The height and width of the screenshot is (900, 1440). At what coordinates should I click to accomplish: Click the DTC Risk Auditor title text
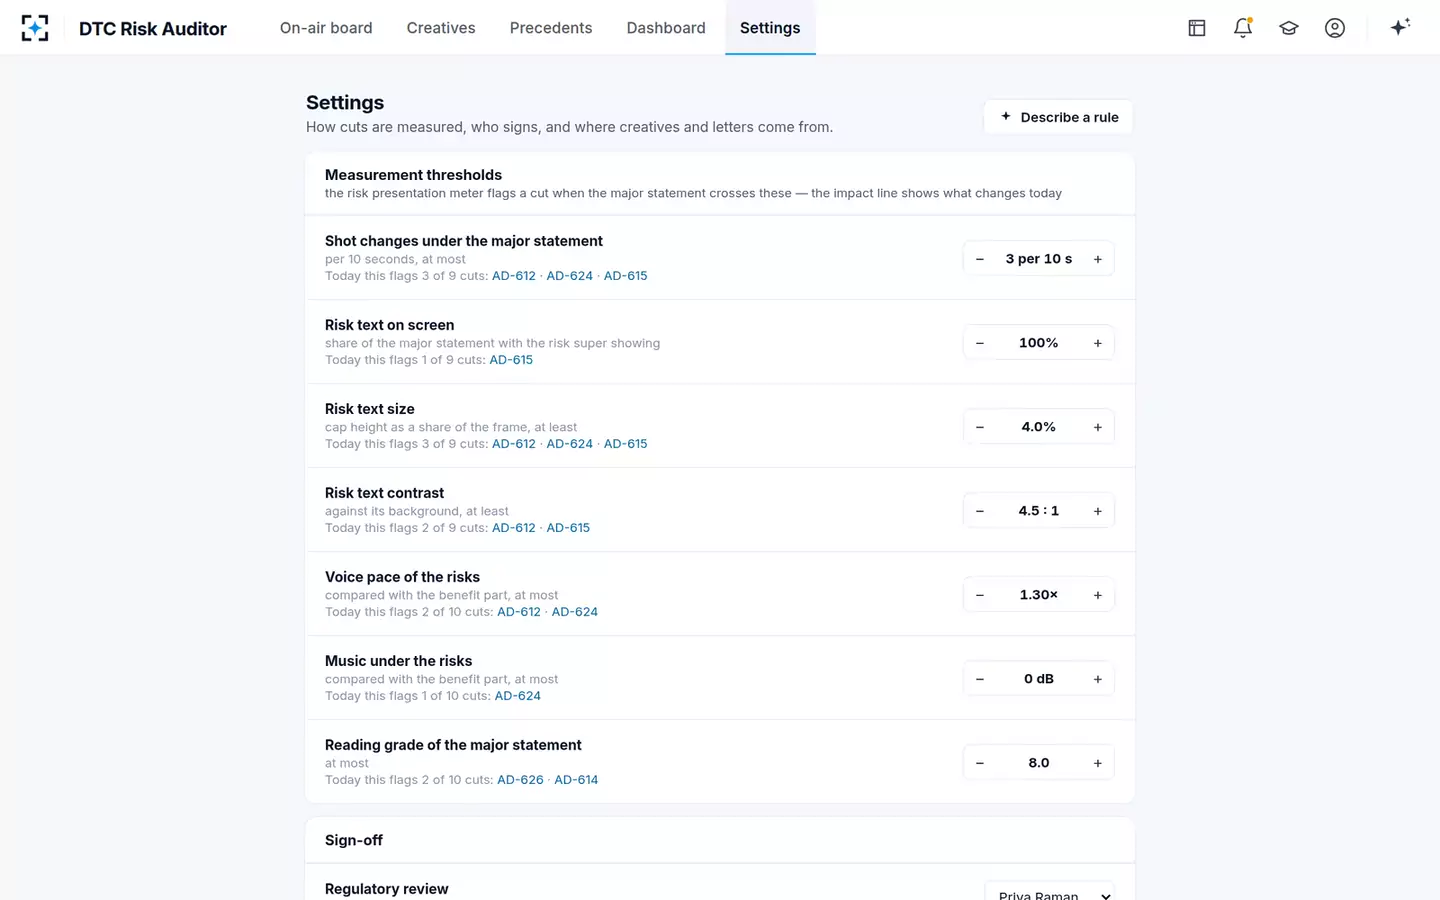click(x=153, y=29)
